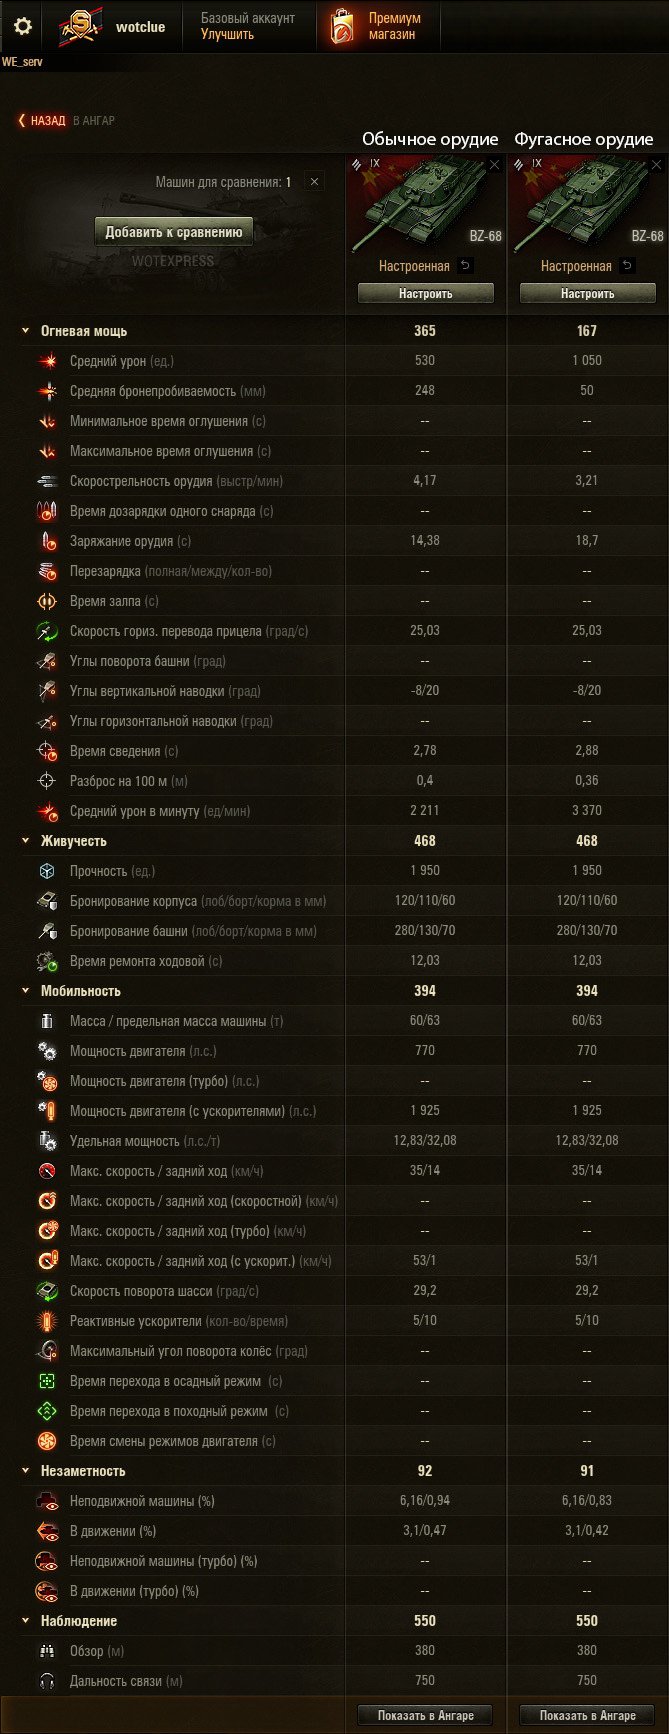Click Улучшить under Базовый аккаунт
Image resolution: width=669 pixels, height=1734 pixels.
pyautogui.click(x=227, y=34)
